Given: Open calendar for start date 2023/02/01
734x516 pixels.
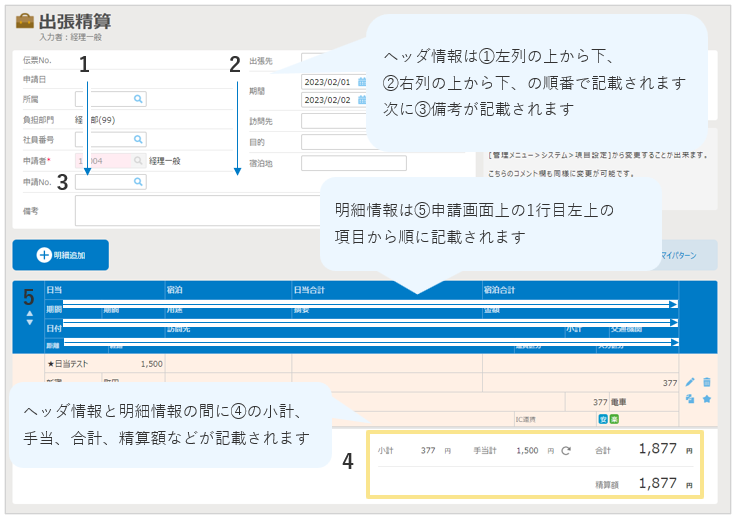Looking at the screenshot, I should click(361, 82).
